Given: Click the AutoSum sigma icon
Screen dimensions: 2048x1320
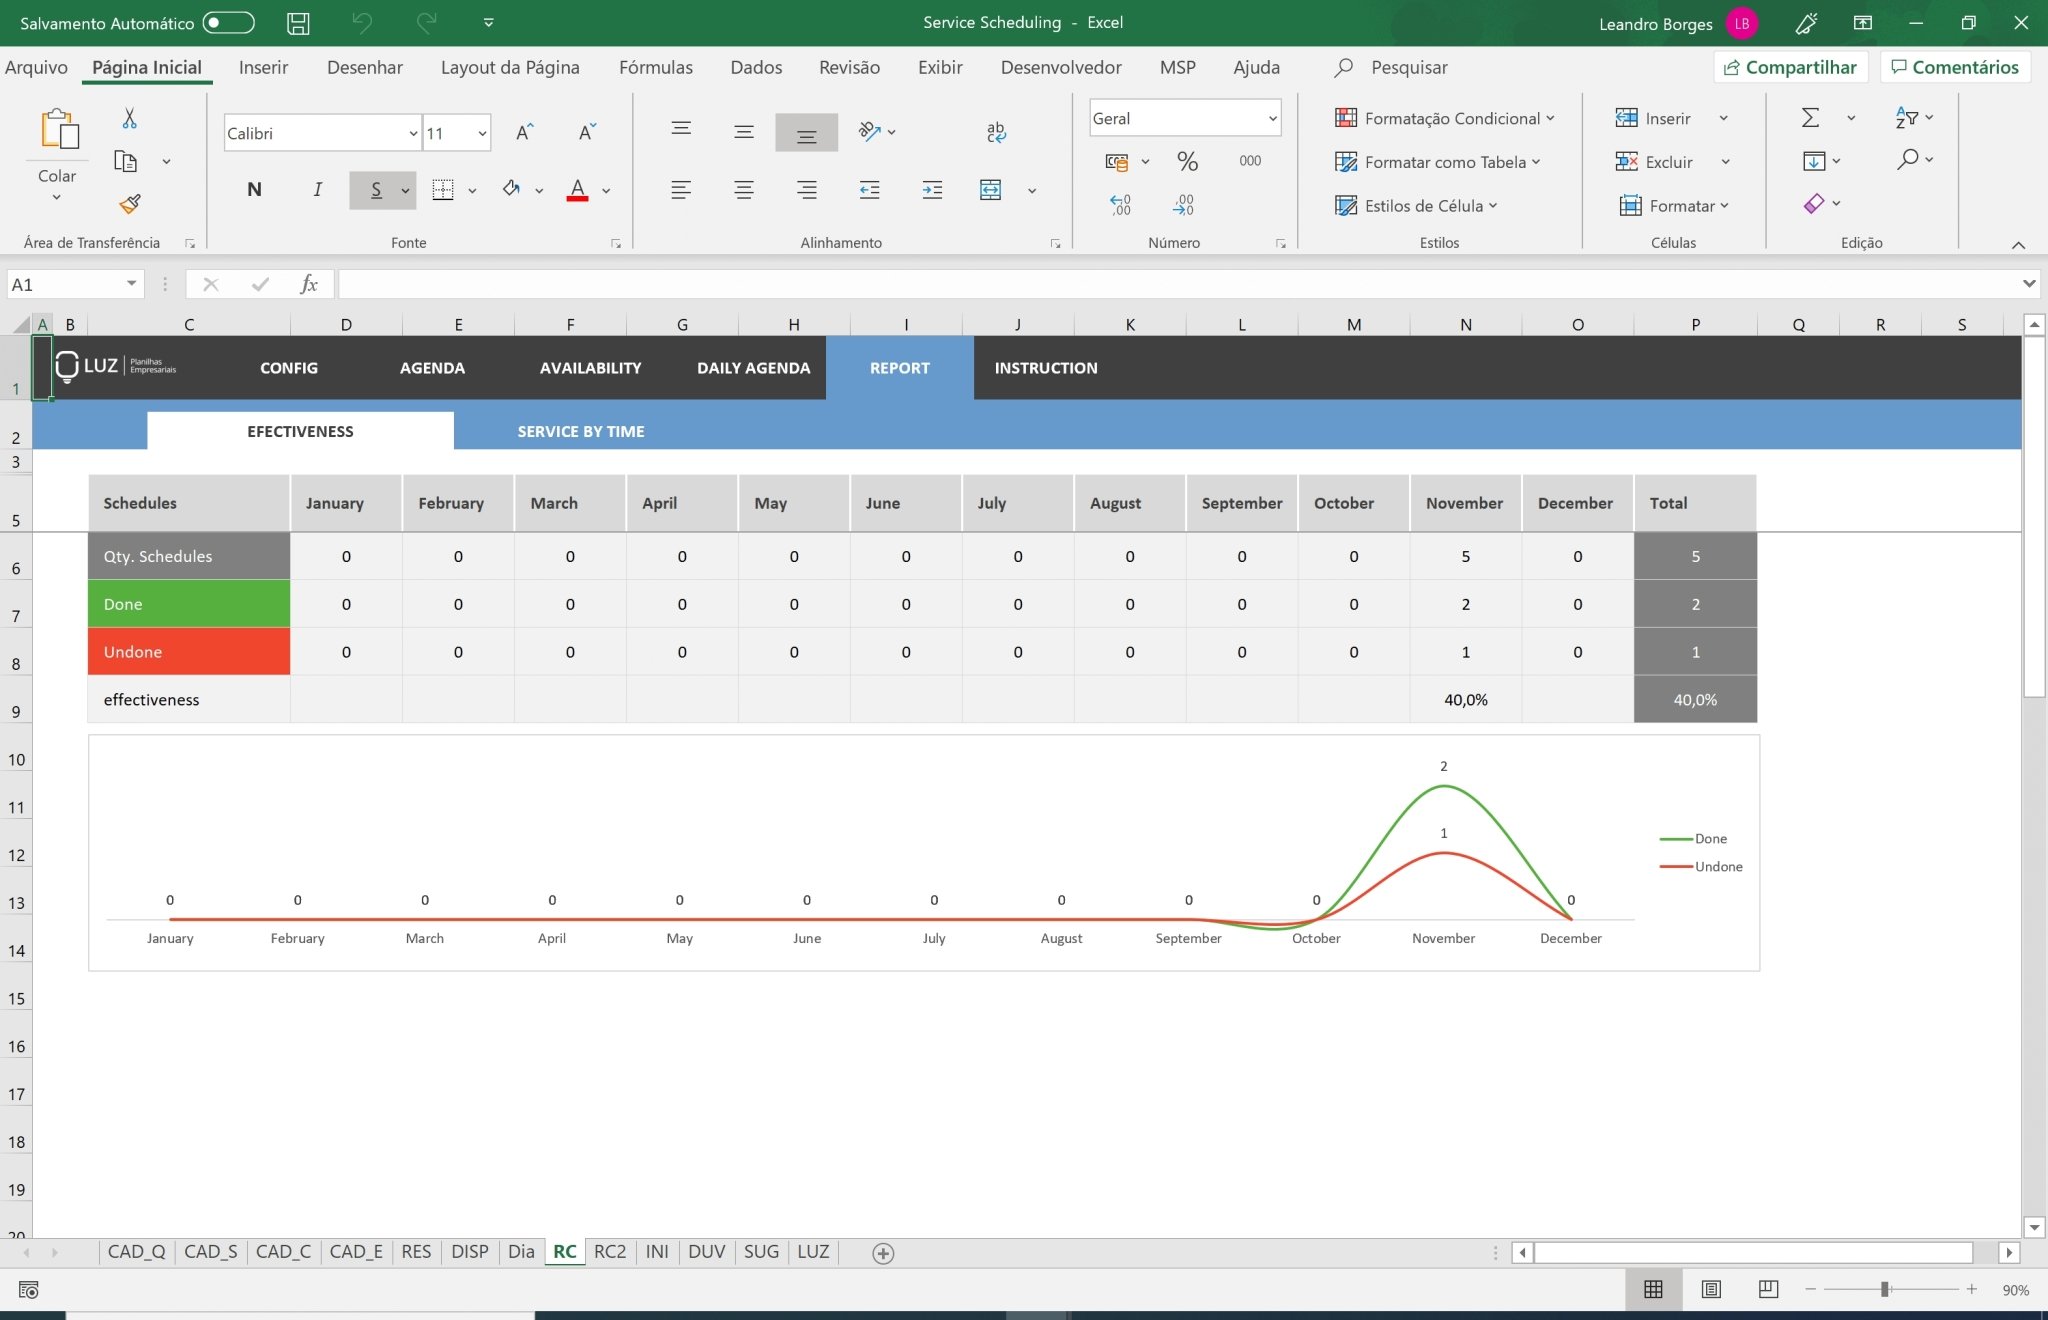Looking at the screenshot, I should (1812, 118).
